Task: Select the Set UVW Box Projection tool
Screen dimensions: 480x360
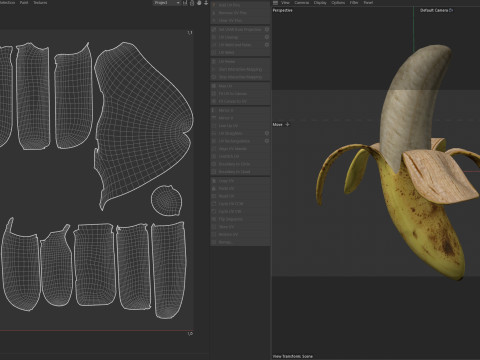Action: pyautogui.click(x=237, y=29)
